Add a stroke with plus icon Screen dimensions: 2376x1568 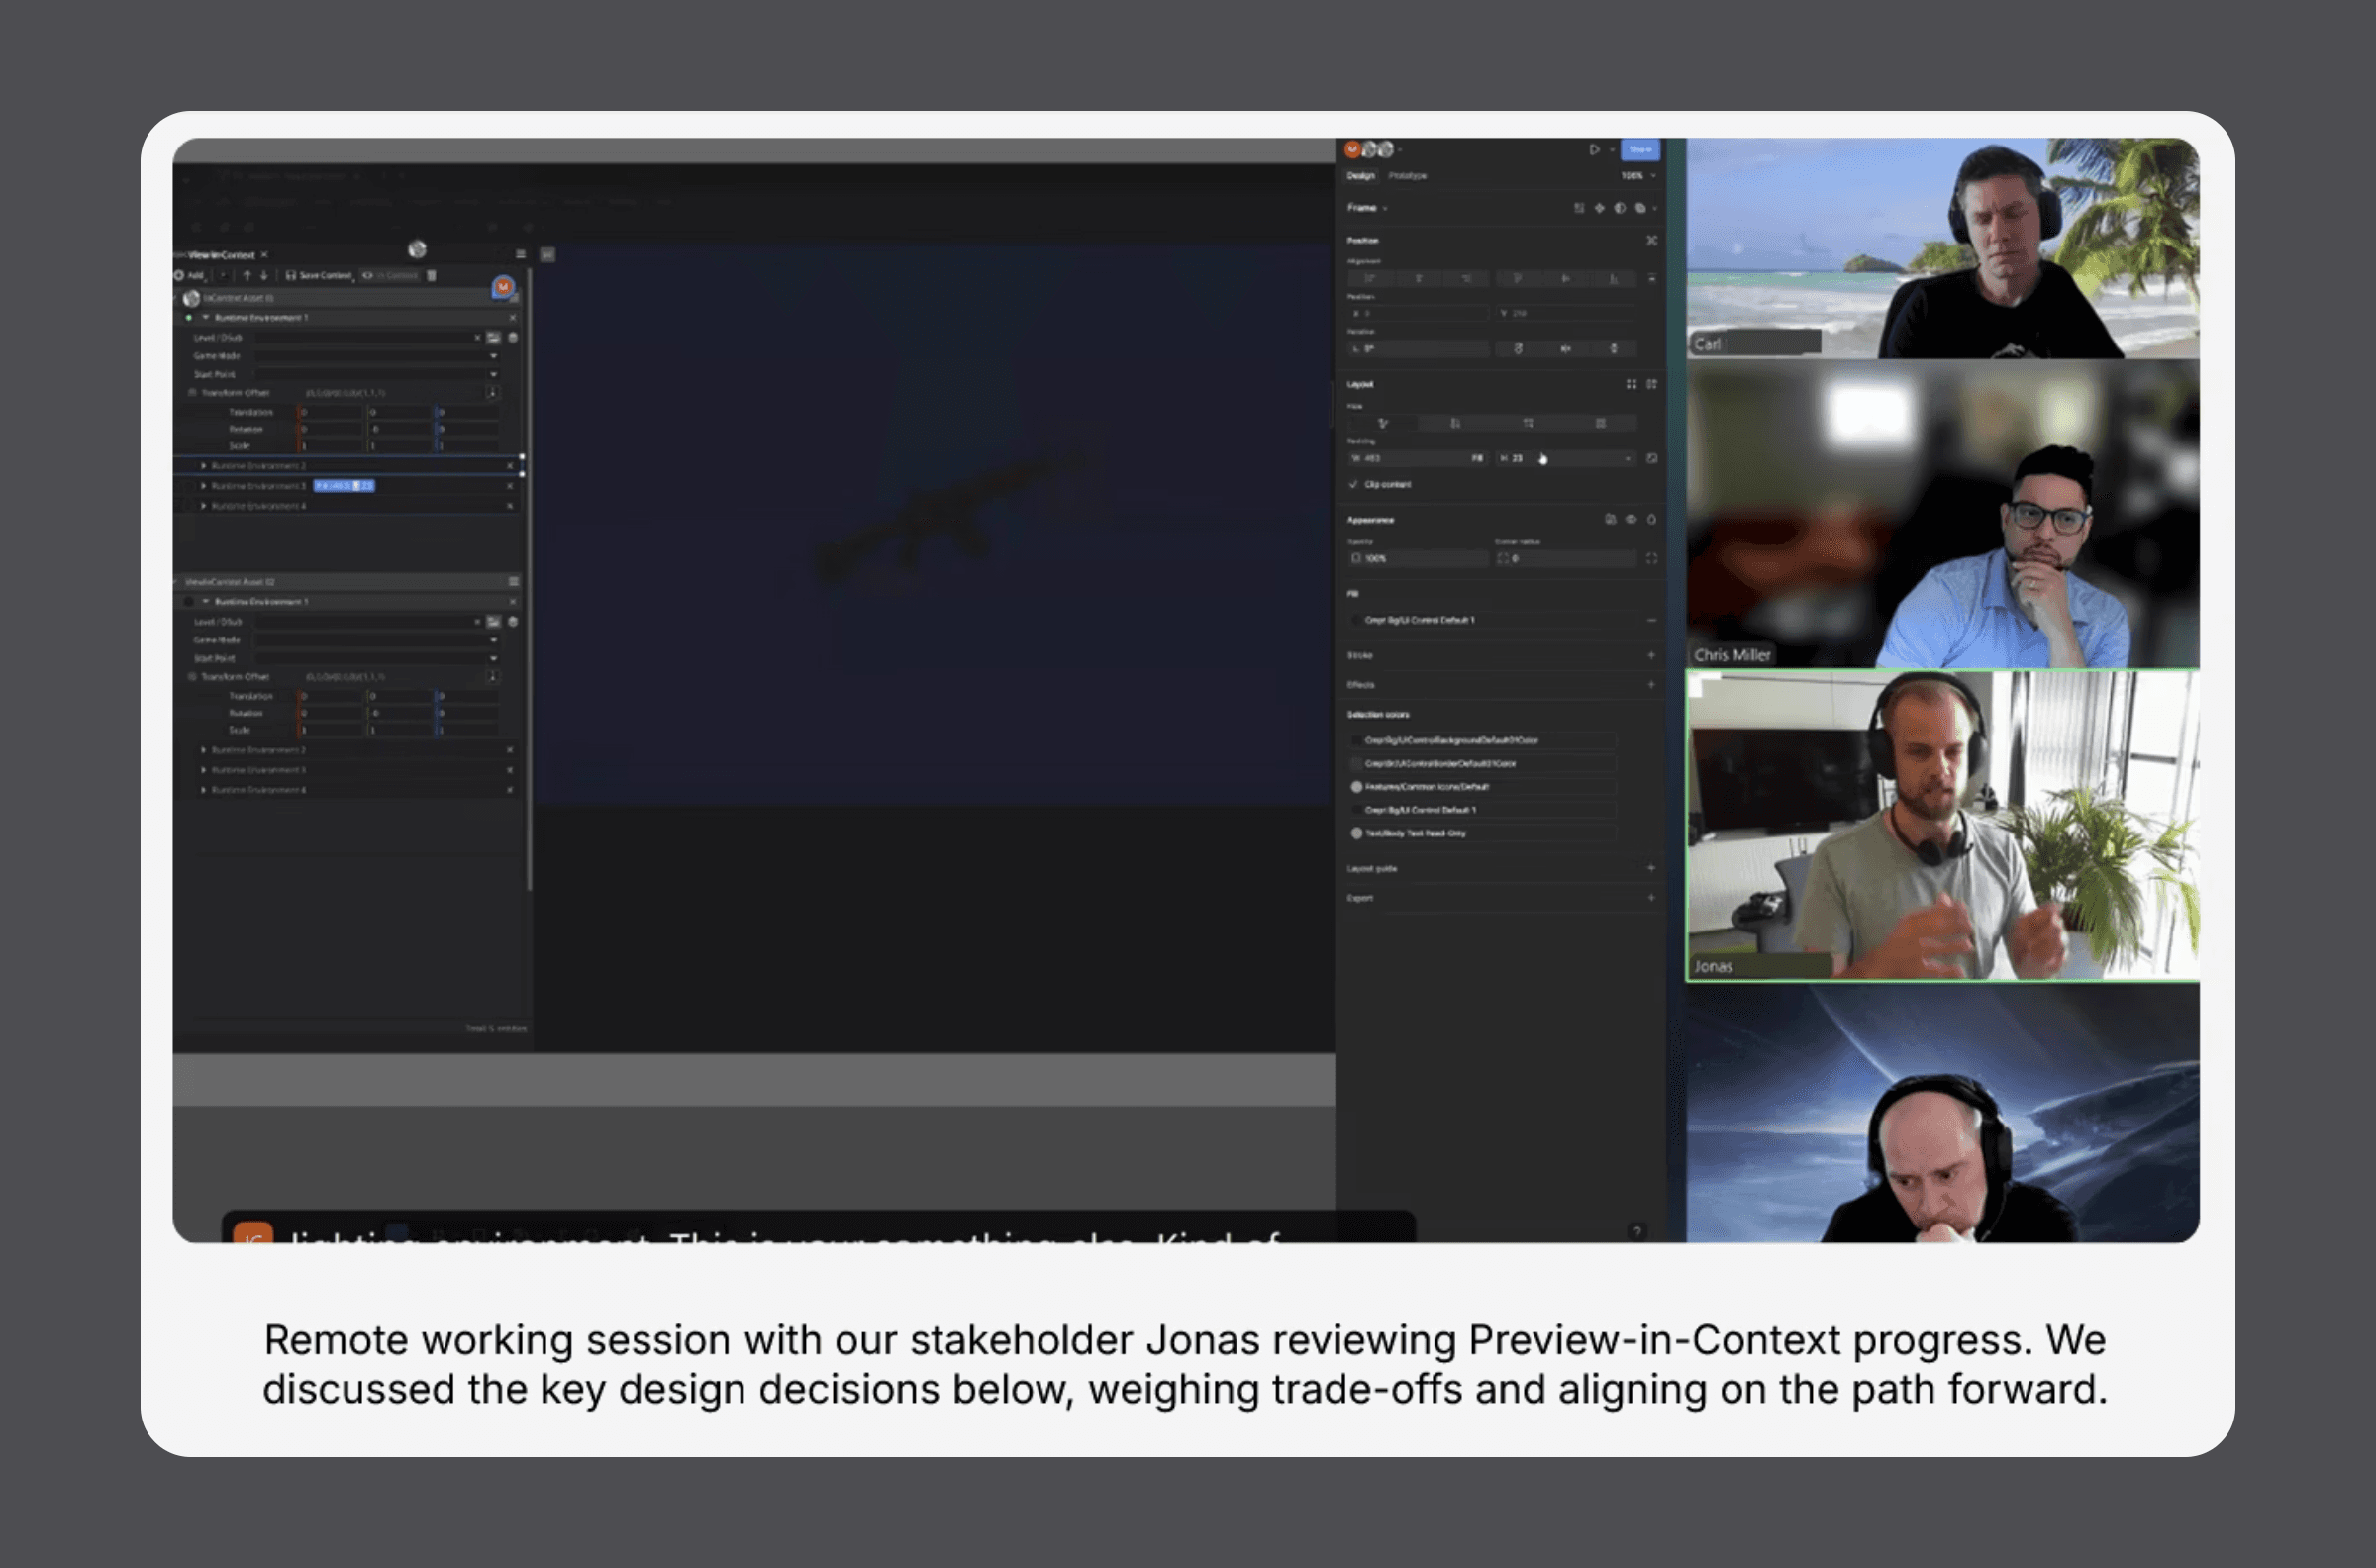(x=1651, y=656)
